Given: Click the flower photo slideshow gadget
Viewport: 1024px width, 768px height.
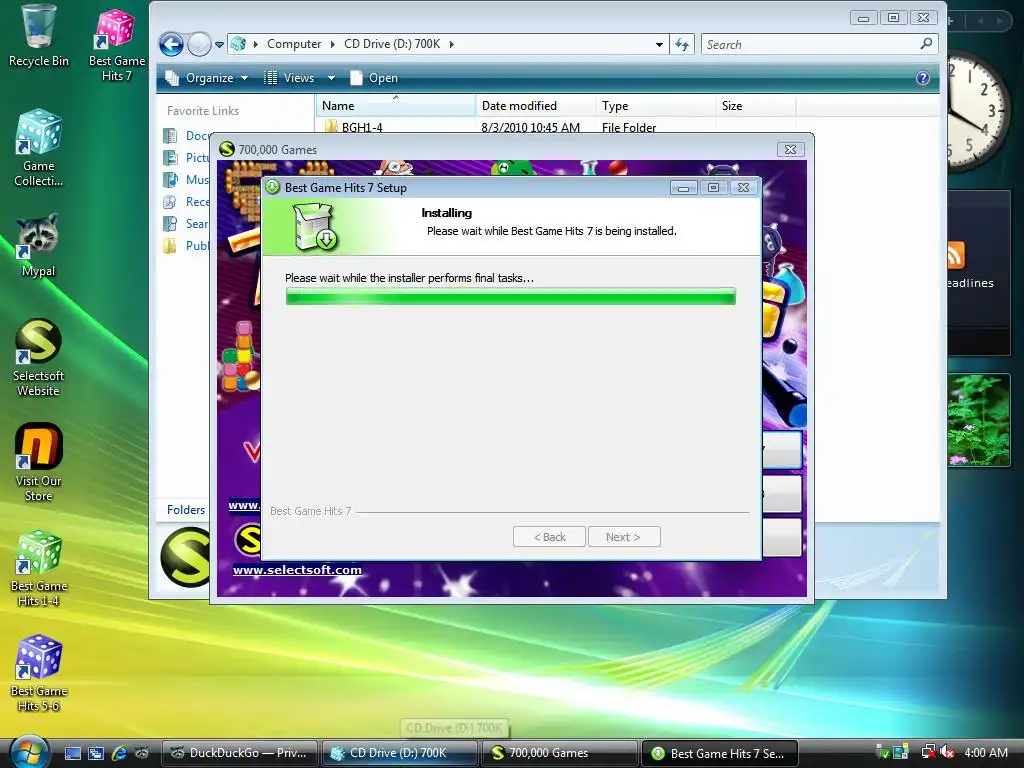Looking at the screenshot, I should pyautogui.click(x=979, y=420).
